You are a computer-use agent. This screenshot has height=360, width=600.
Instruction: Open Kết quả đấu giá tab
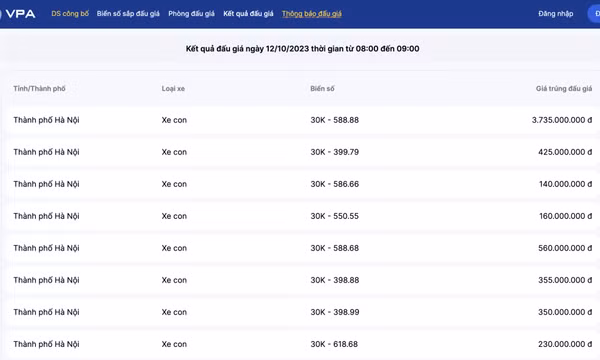(248, 14)
